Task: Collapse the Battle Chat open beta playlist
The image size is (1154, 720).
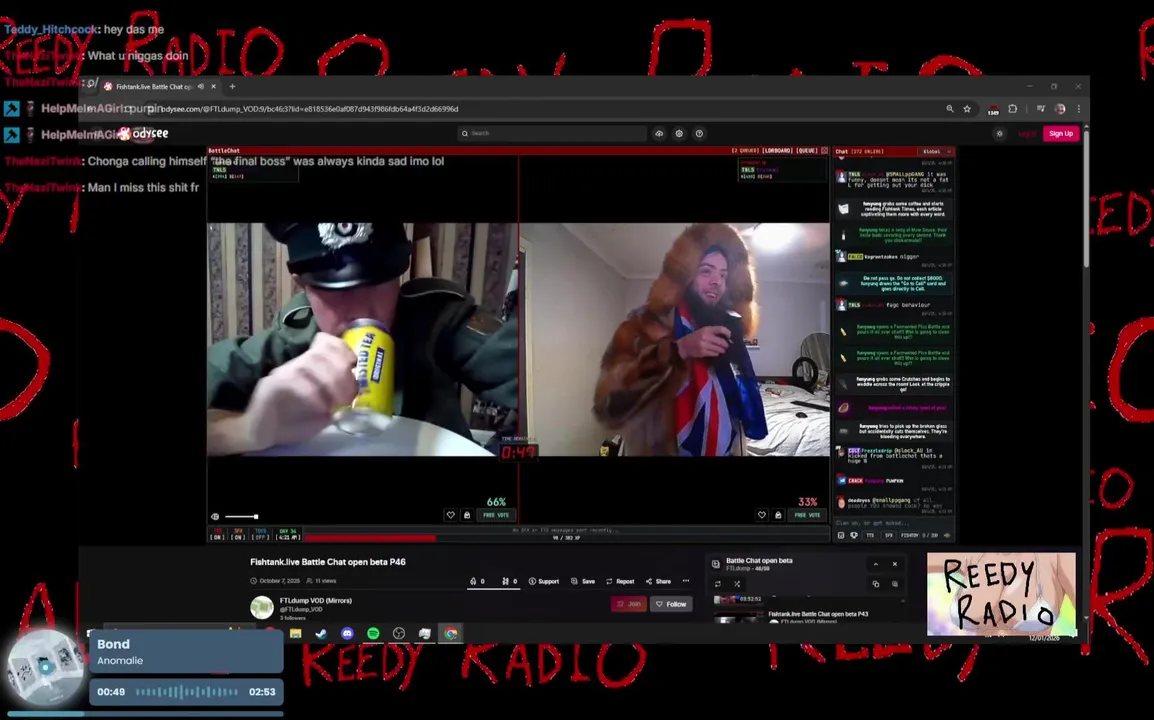Action: 876,565
